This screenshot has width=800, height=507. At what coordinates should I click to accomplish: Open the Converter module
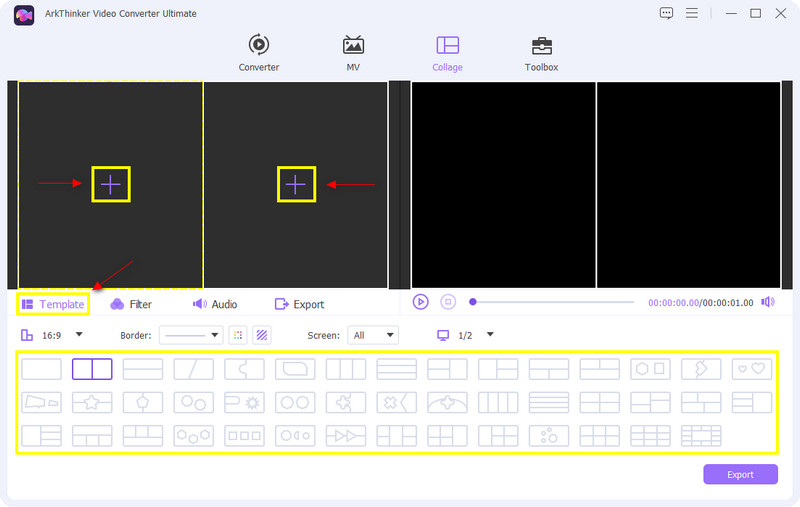(x=259, y=53)
